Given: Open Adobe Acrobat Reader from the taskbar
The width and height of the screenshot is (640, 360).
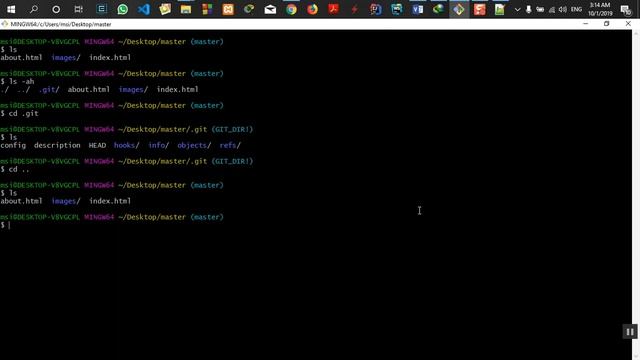Looking at the screenshot, I should point(333,9).
